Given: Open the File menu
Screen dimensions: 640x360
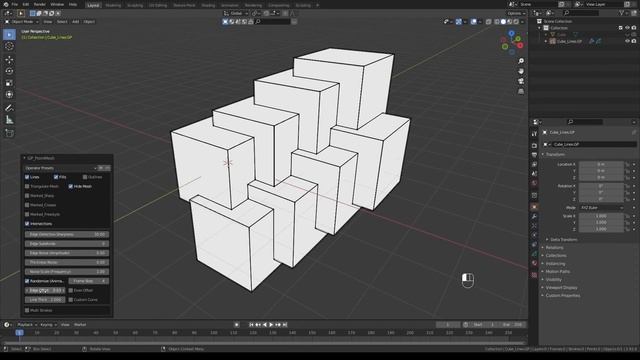Looking at the screenshot, I should pyautogui.click(x=15, y=4).
